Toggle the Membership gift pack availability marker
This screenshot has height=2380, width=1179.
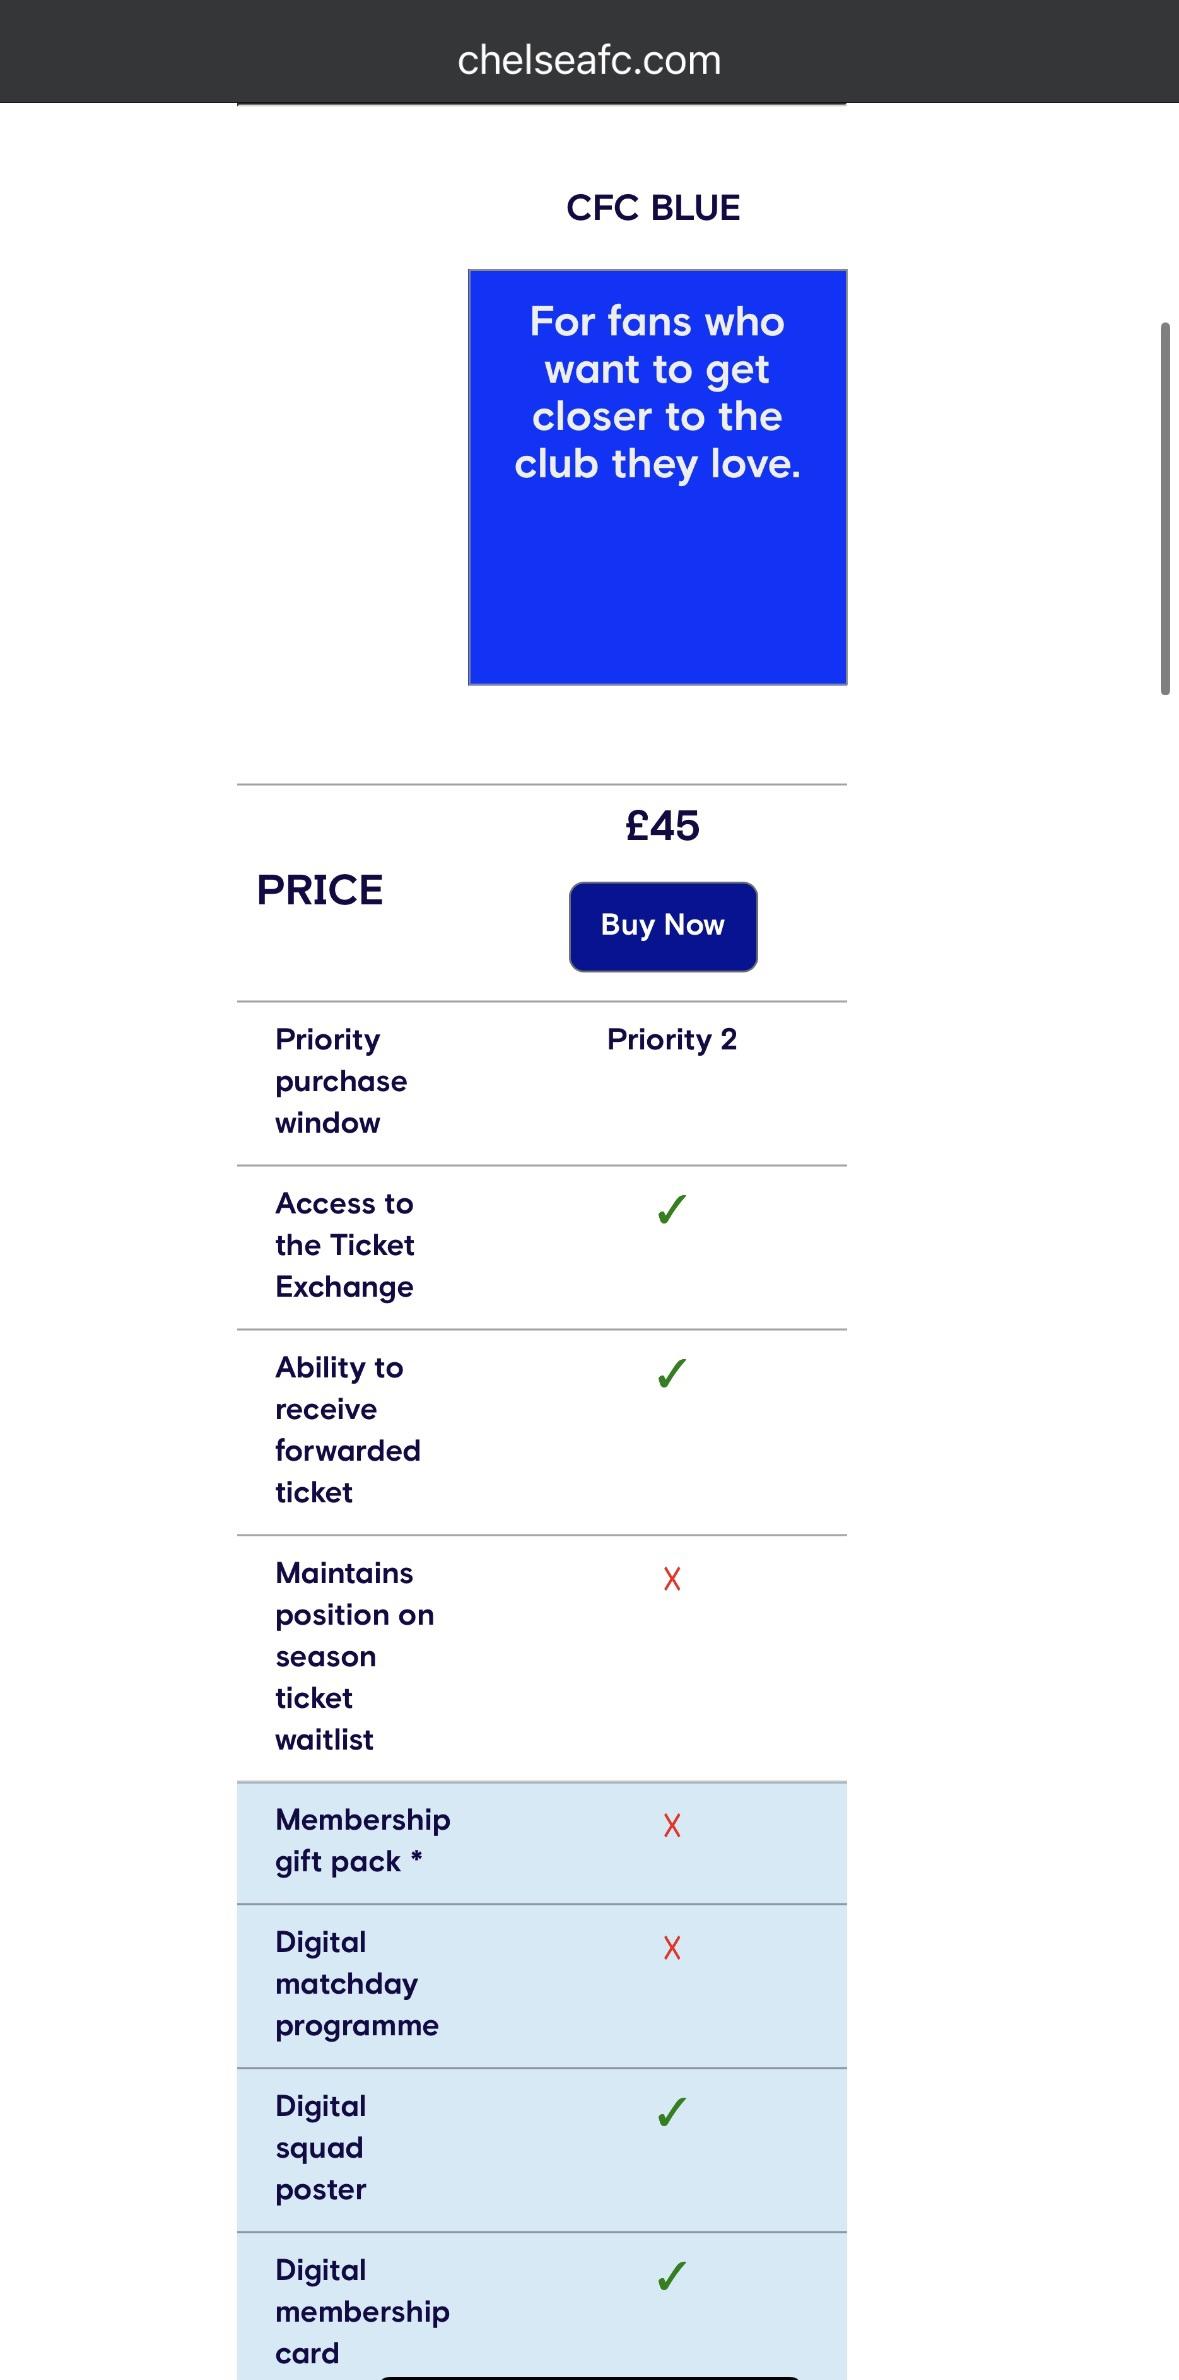[x=670, y=1826]
